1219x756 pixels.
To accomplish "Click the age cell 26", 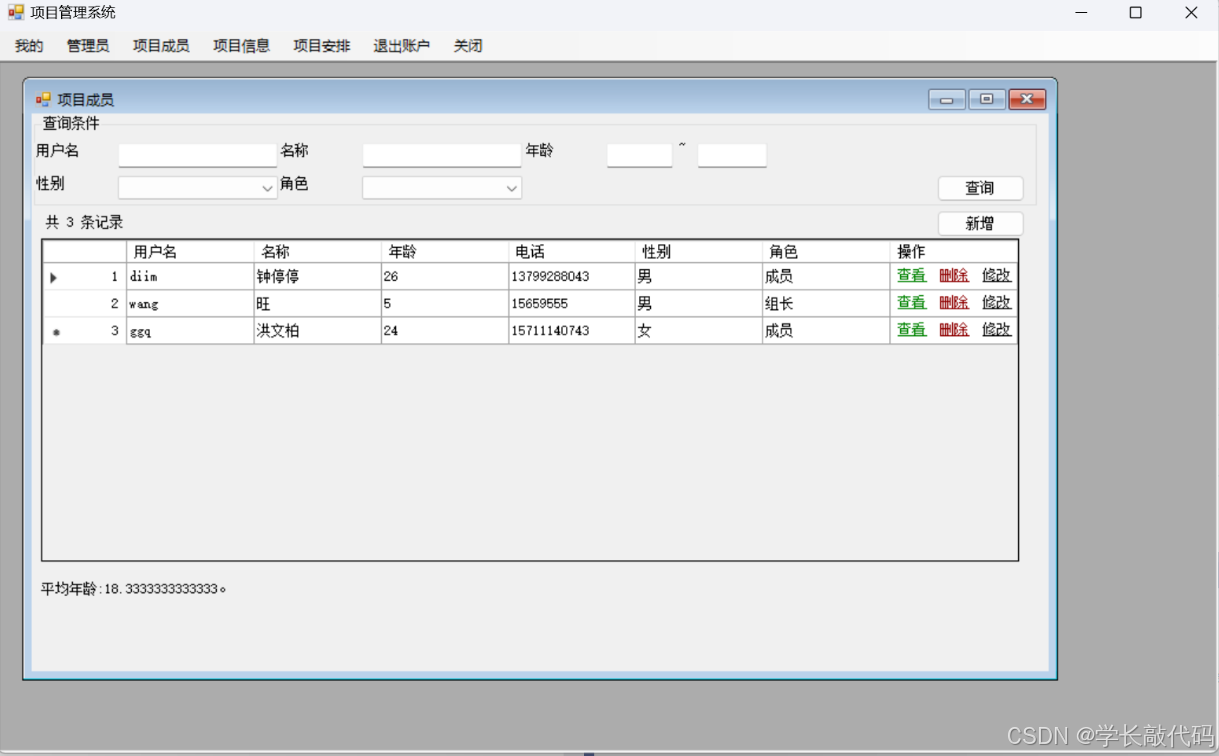I will click(444, 277).
